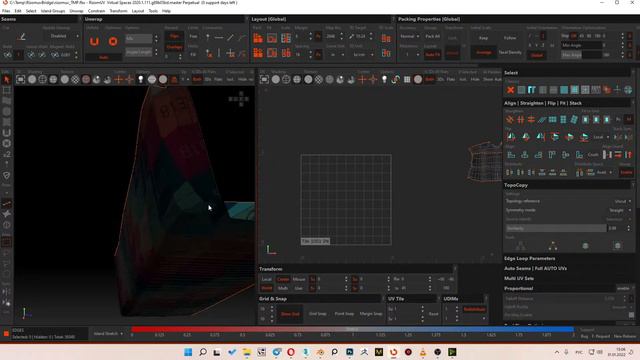Open the Normal resolution dropdown in Packing Properties
The width and height of the screenshot is (640, 360).
[x=409, y=36]
